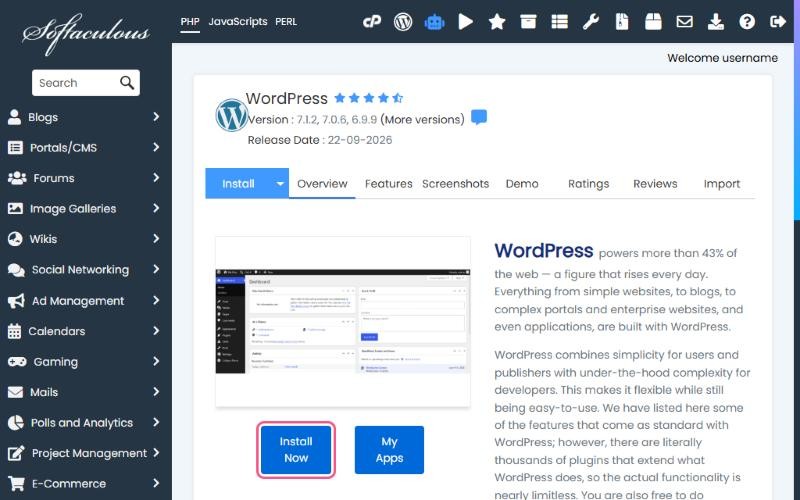Expand the Image Galleries category chevron
Image resolution: width=800 pixels, height=500 pixels.
156,208
